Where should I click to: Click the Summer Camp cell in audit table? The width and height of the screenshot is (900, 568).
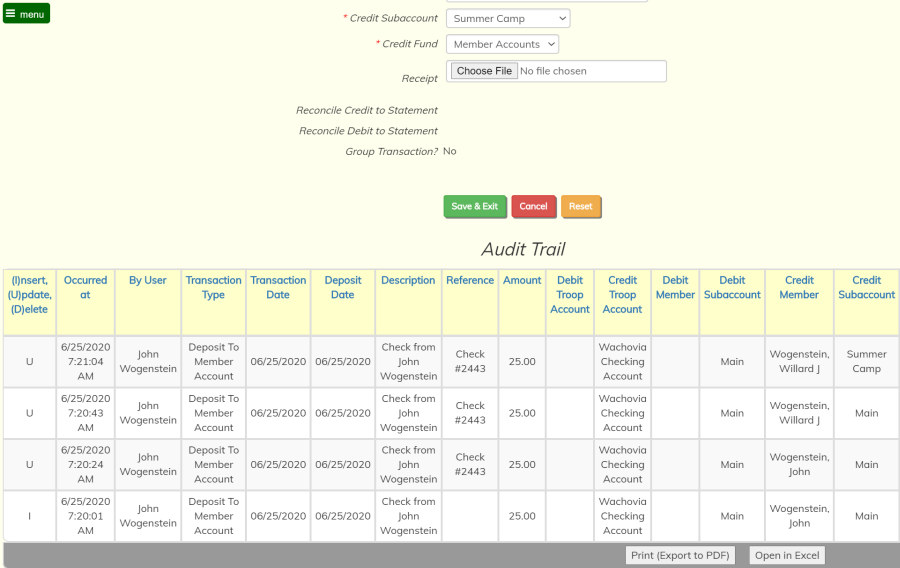point(866,361)
